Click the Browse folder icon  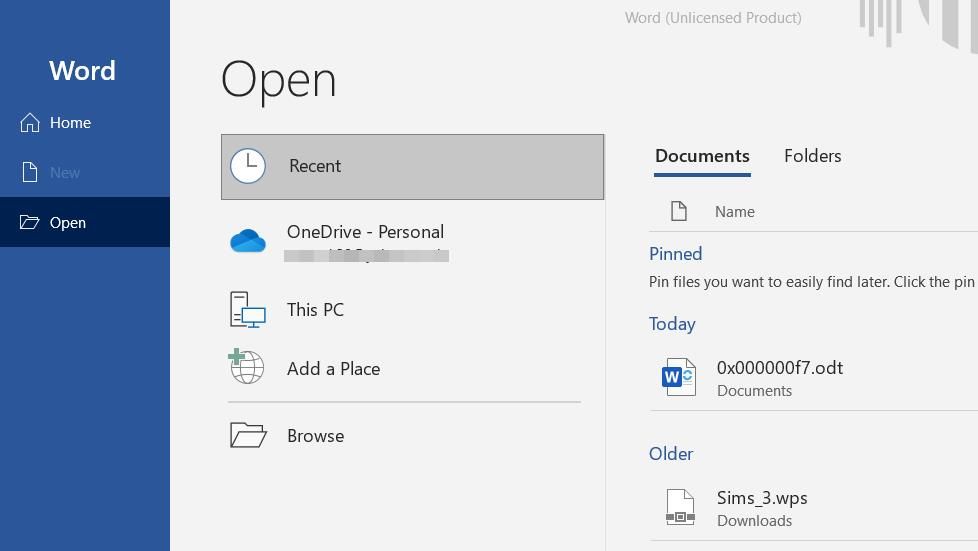(x=248, y=435)
